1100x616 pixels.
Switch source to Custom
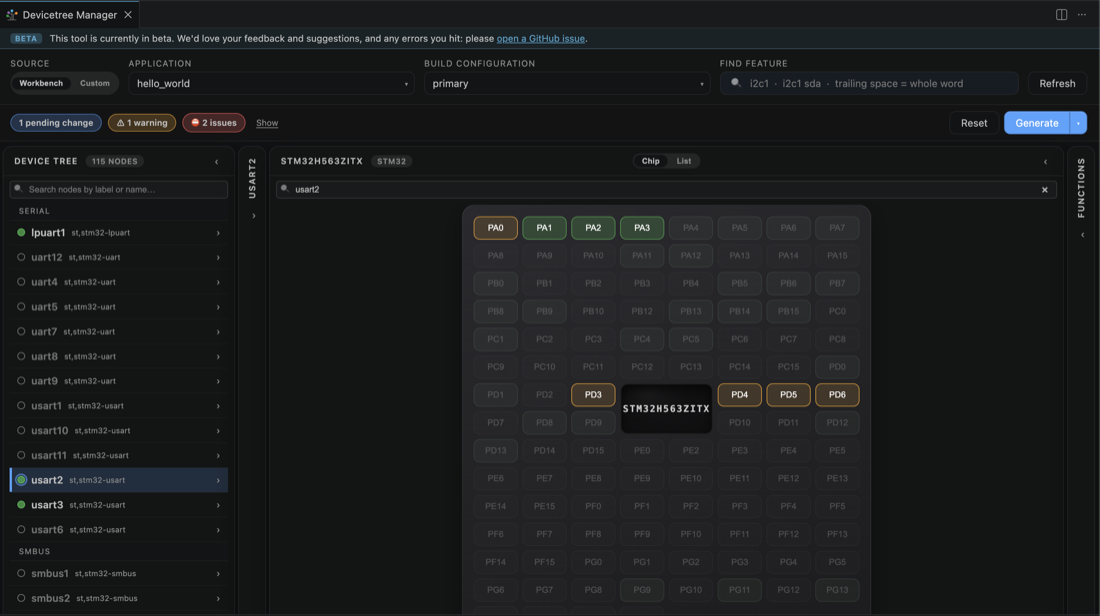tap(95, 83)
